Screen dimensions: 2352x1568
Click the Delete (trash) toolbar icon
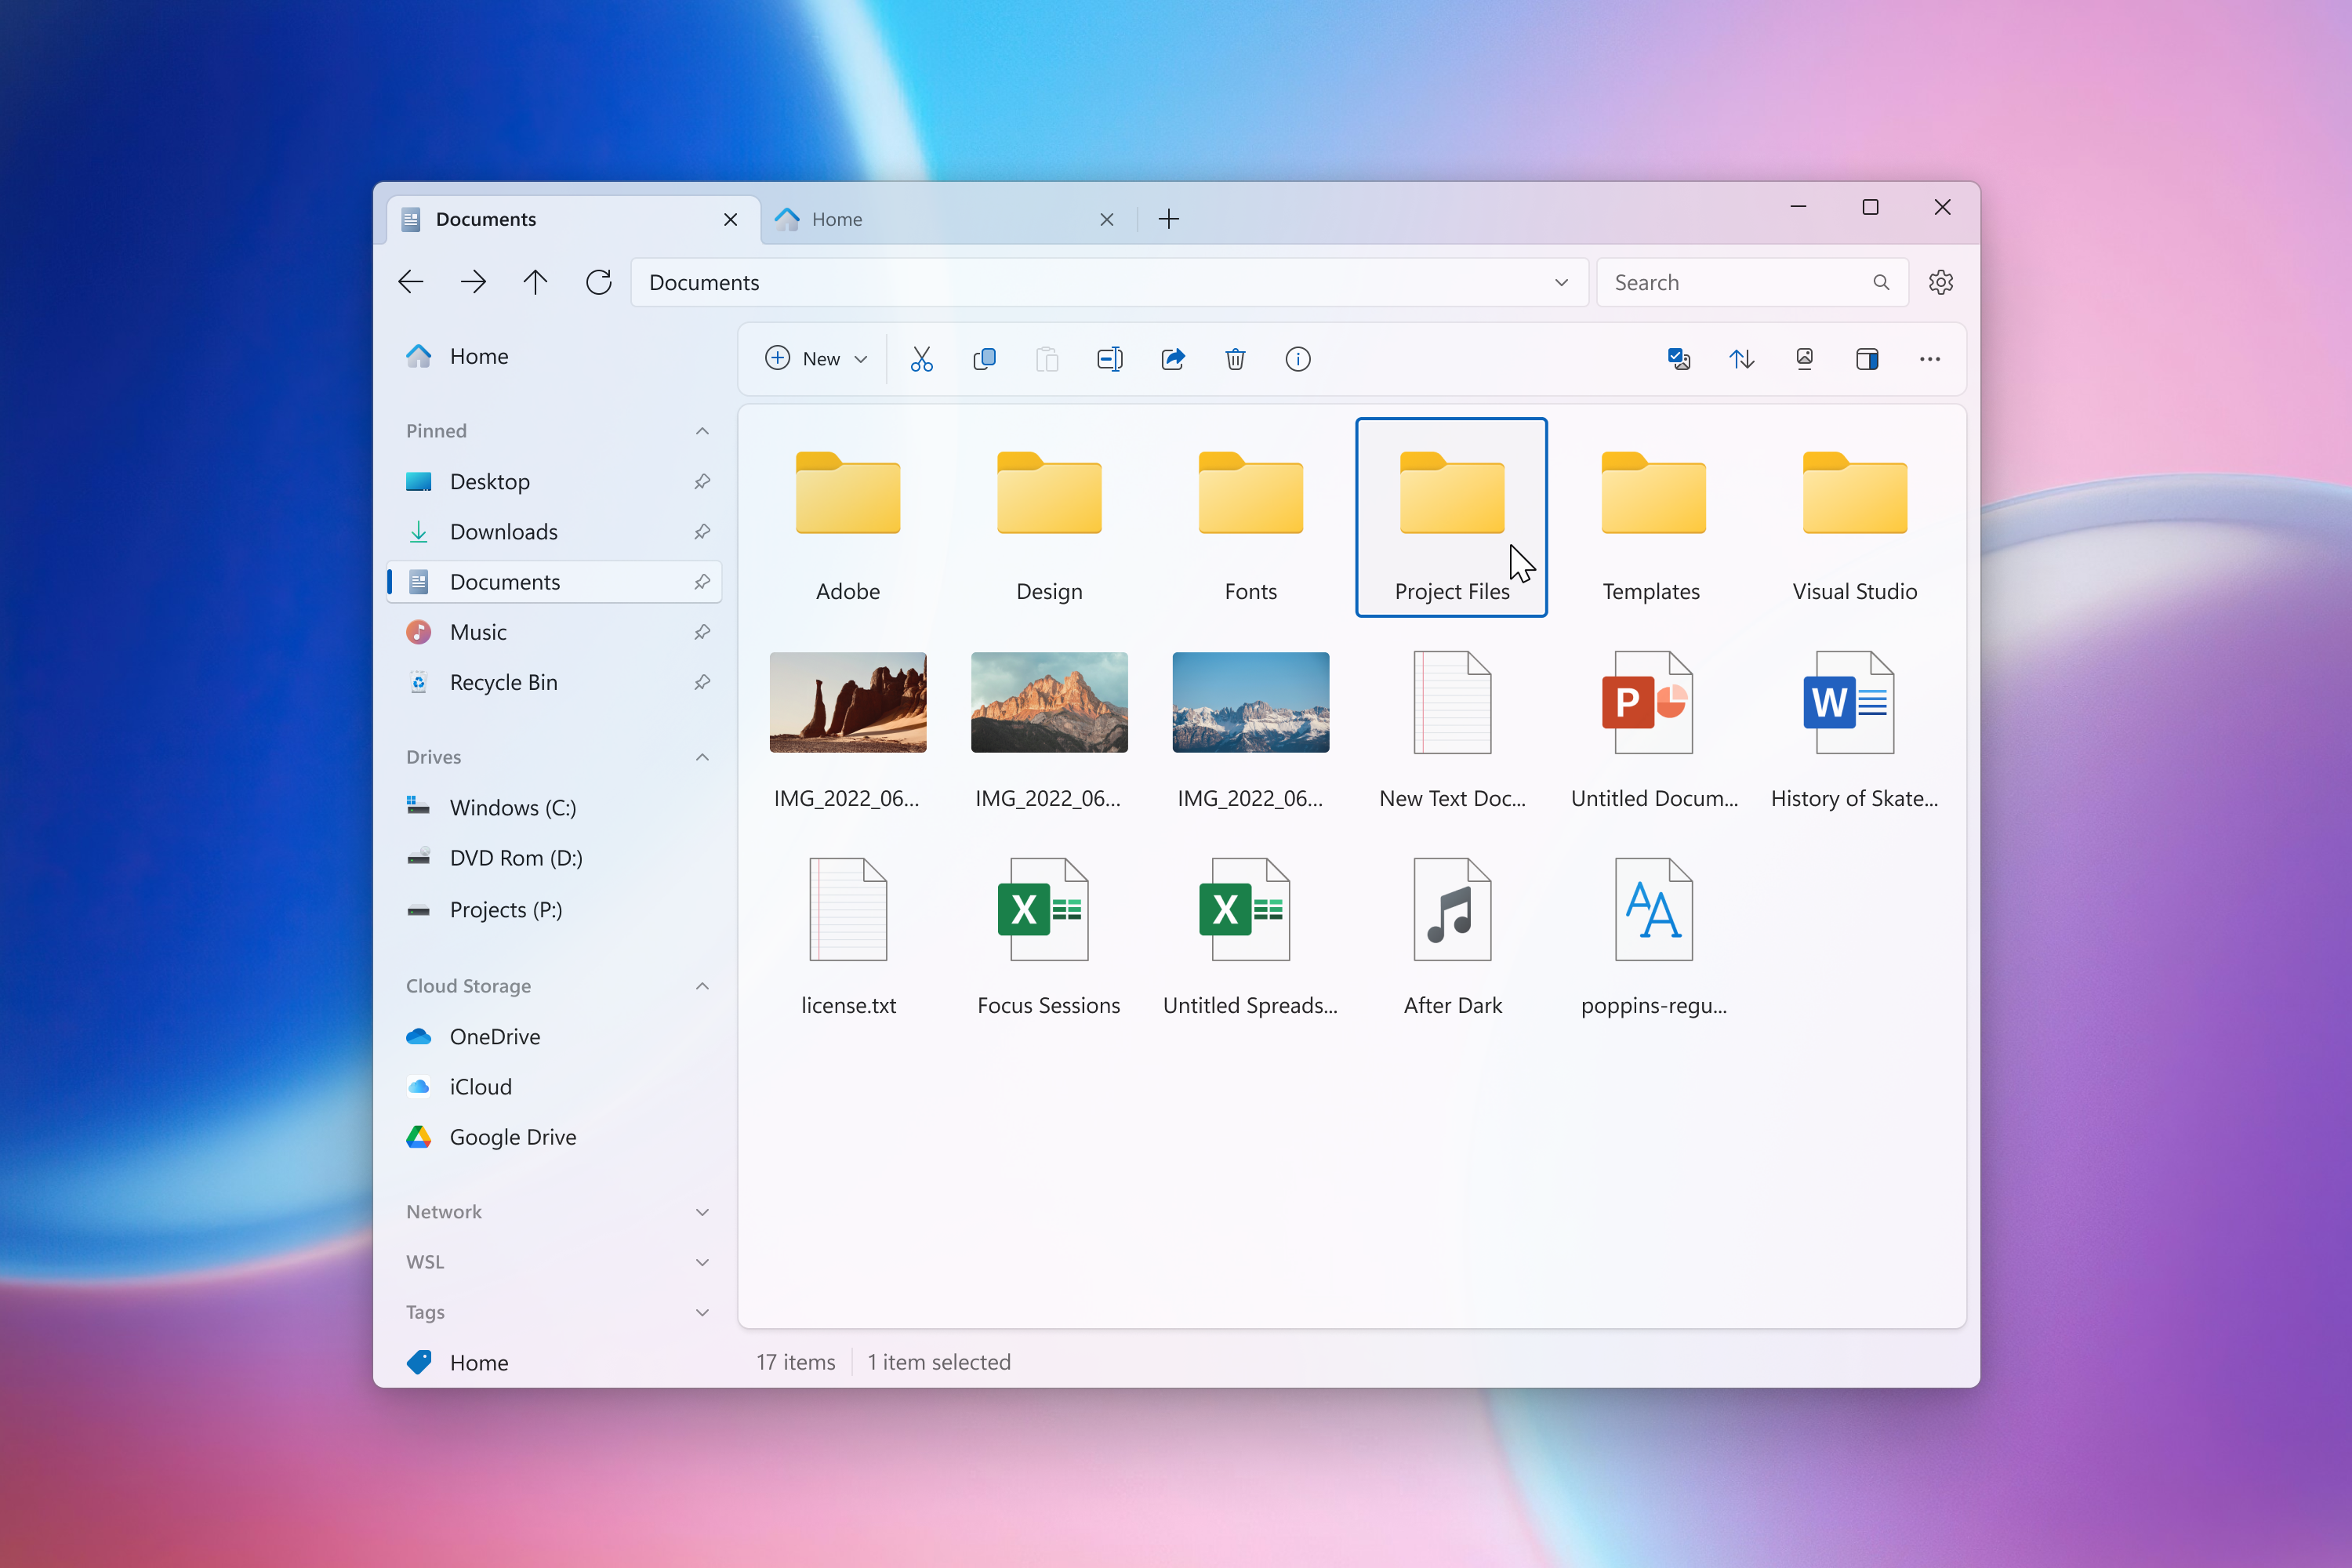1236,359
